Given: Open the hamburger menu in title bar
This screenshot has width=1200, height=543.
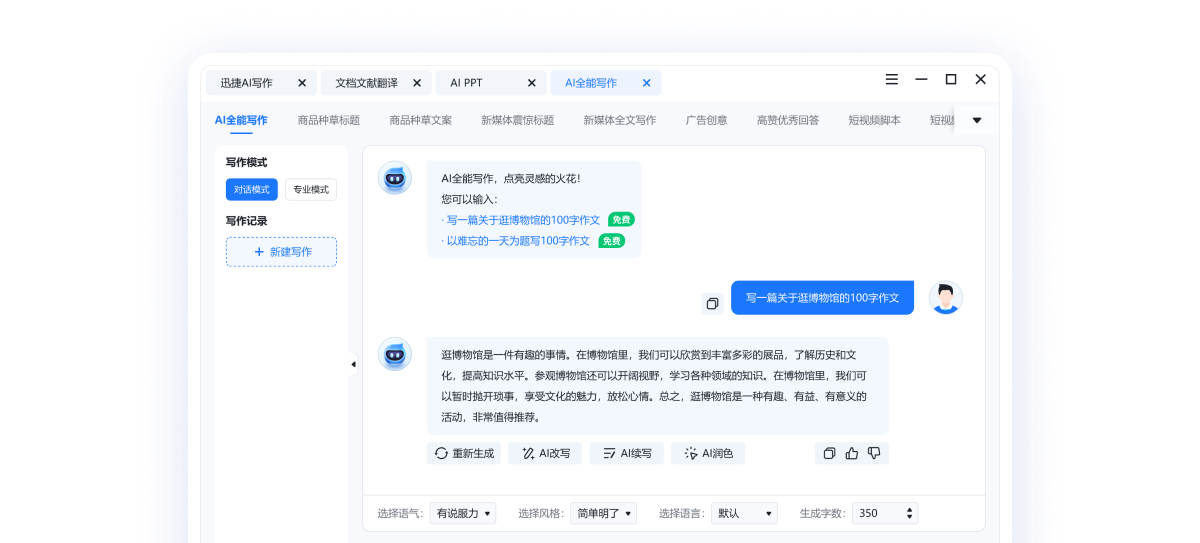Looking at the screenshot, I should pos(892,80).
